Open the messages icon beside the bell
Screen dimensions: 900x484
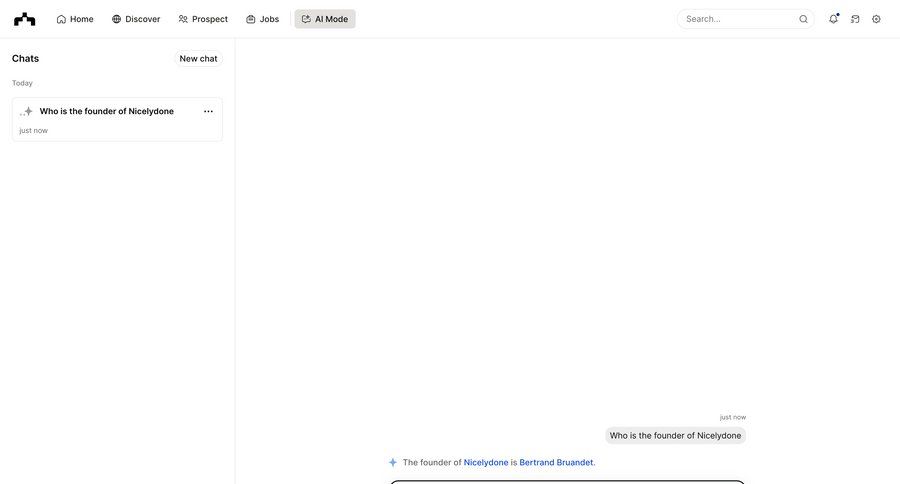pos(855,19)
